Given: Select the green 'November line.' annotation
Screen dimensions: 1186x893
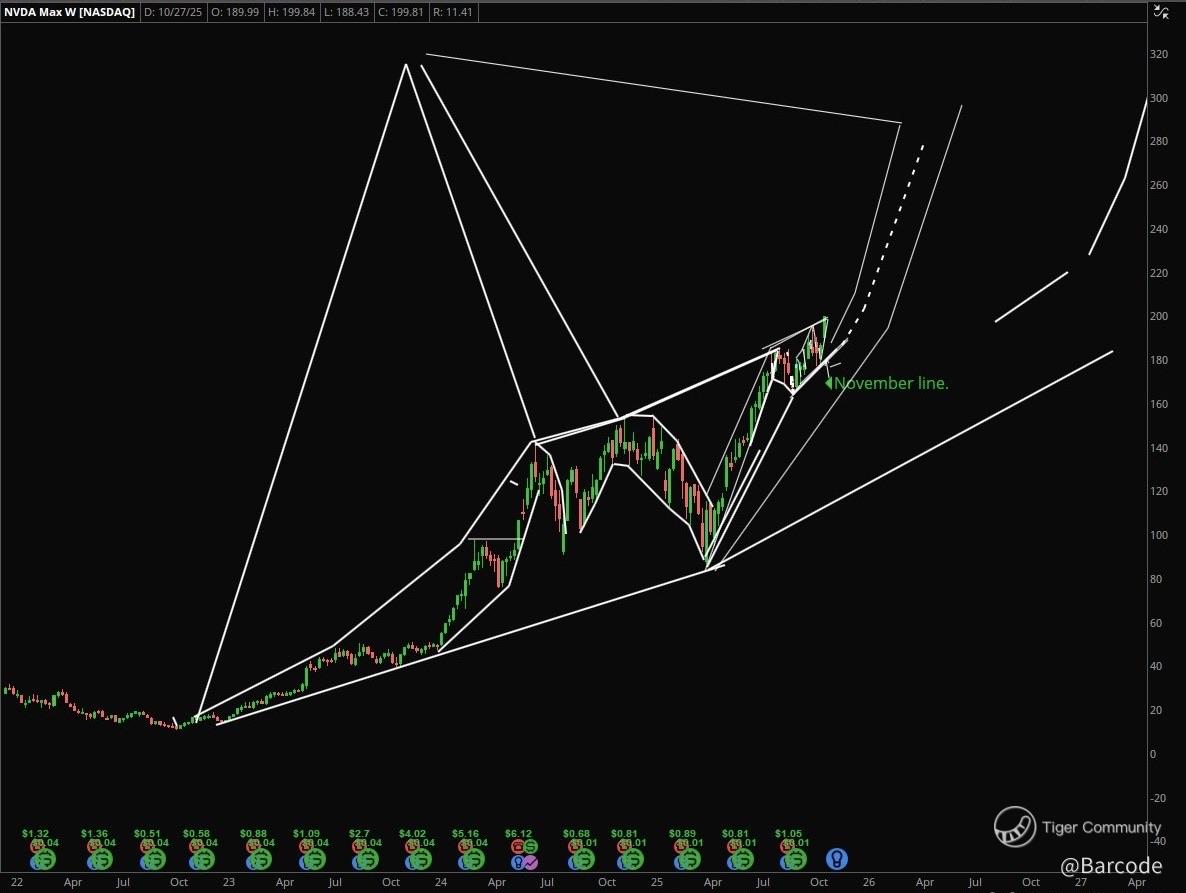Looking at the screenshot, I should coord(891,383).
